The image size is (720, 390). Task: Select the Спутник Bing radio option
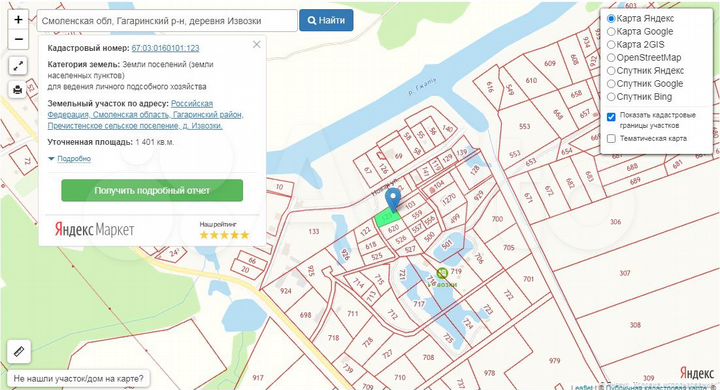click(x=611, y=97)
